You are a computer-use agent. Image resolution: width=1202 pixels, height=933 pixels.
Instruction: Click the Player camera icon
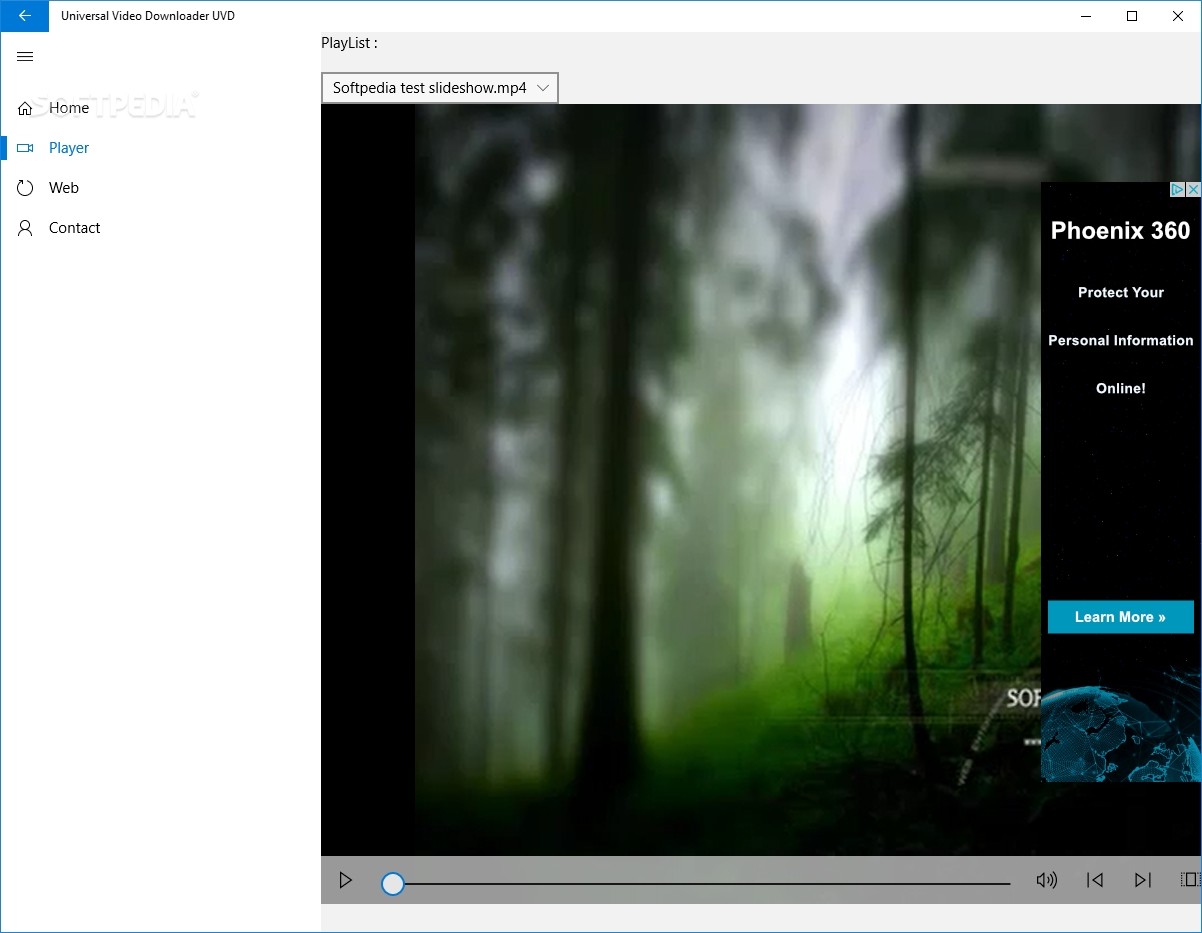[x=25, y=148]
